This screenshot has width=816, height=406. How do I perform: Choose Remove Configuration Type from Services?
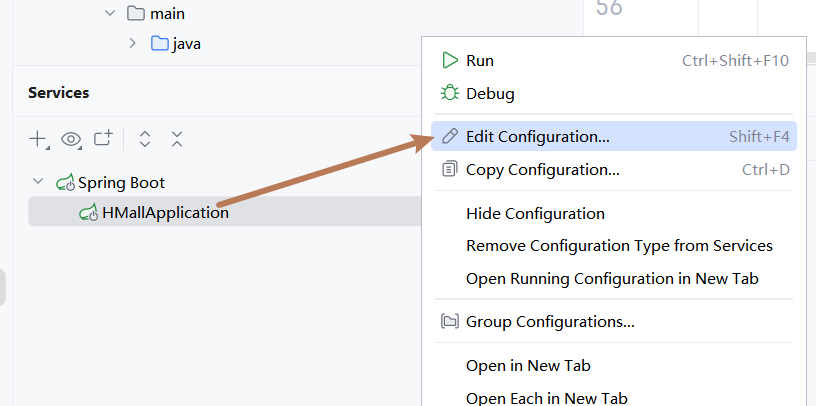[619, 246]
